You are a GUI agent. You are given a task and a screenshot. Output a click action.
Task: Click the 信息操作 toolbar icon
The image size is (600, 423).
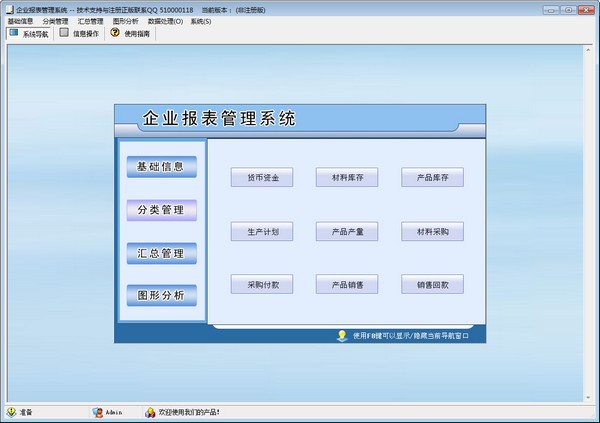[64, 33]
